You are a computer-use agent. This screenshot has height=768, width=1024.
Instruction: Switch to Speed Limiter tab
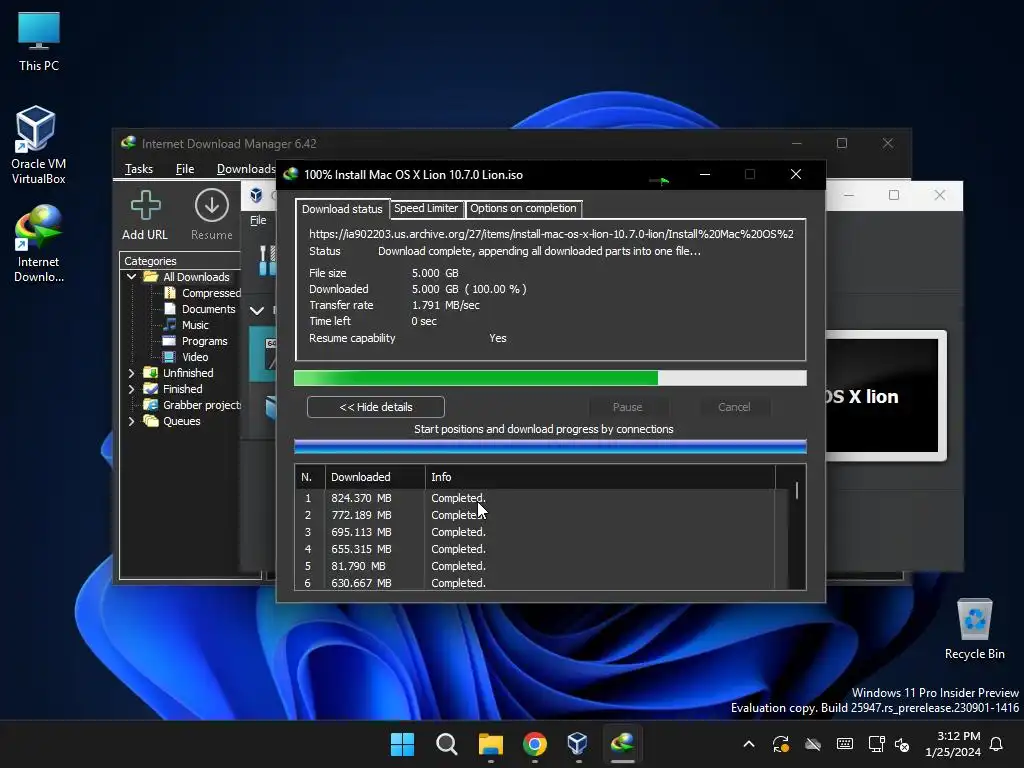426,208
